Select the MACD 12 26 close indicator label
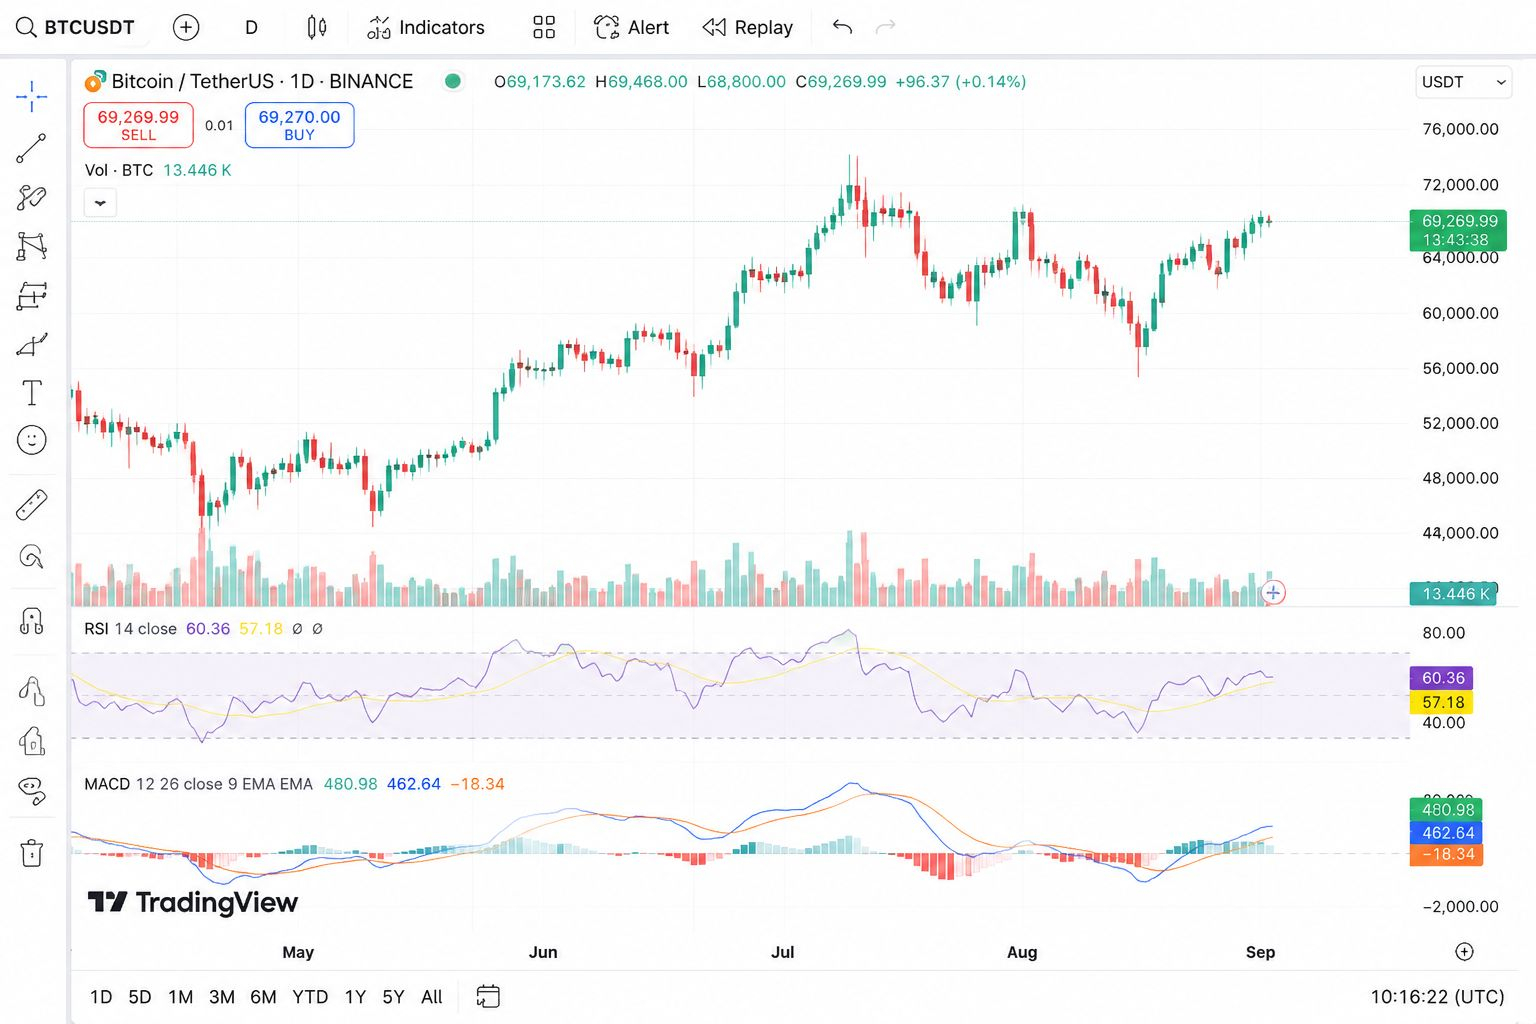Screen dimensions: 1536x1024 (x=198, y=784)
